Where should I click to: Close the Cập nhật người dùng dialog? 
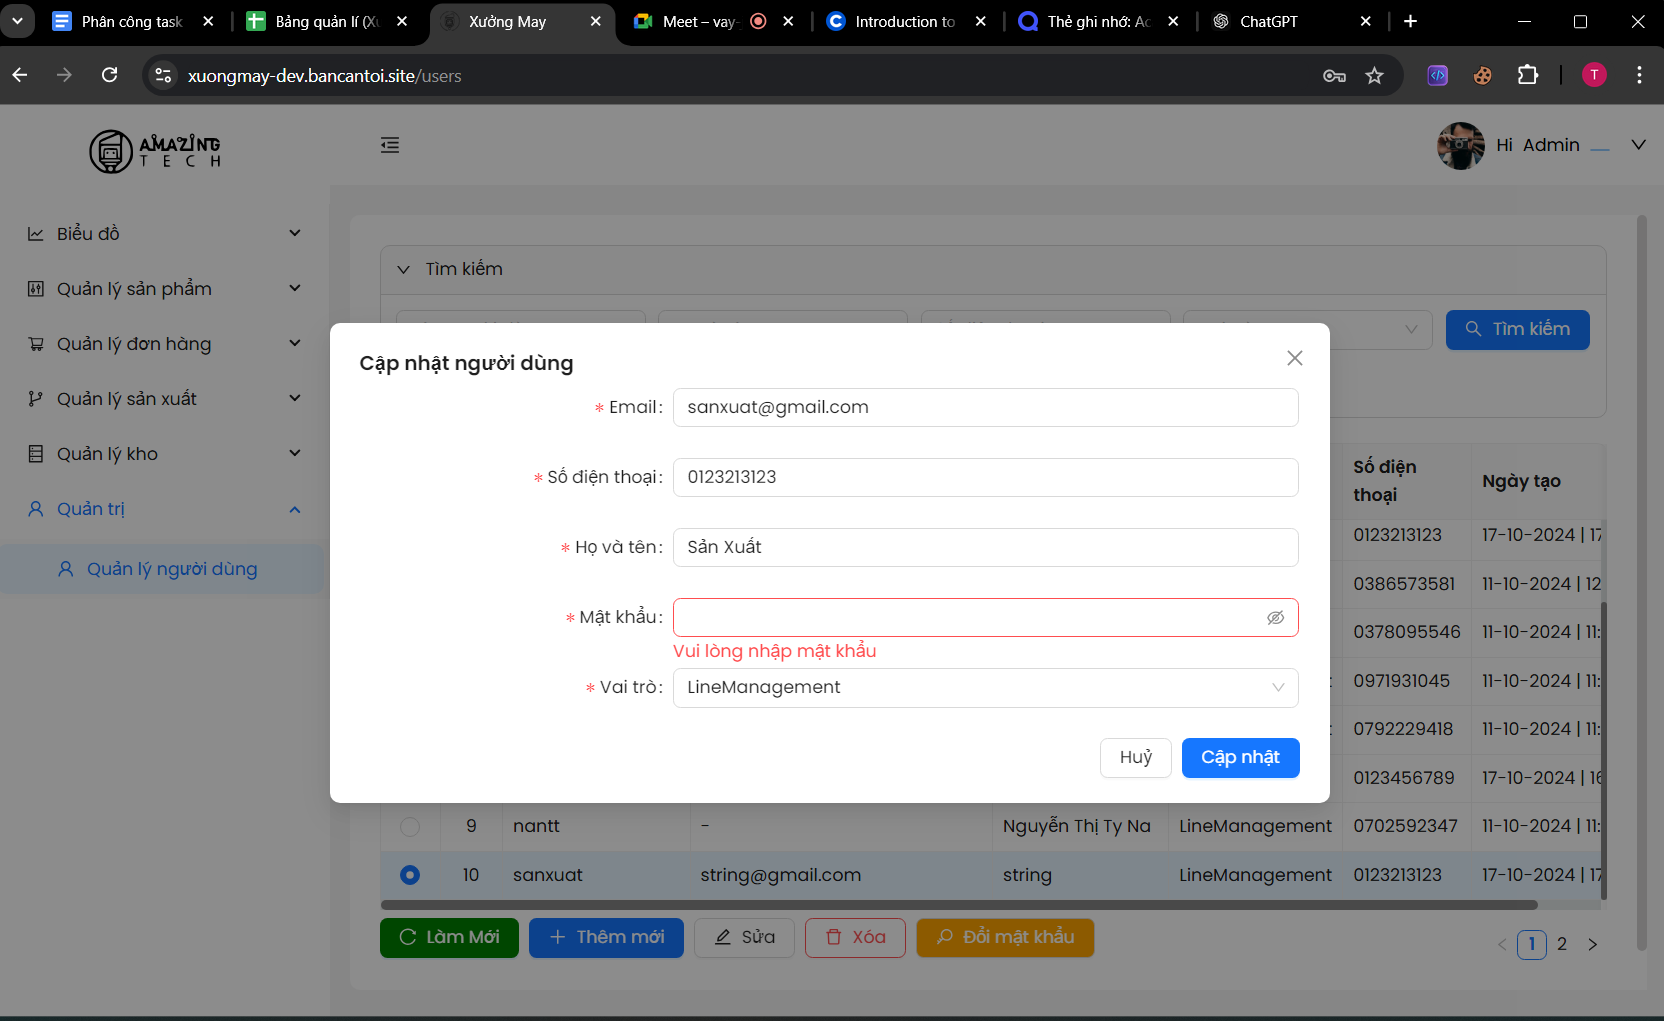tap(1294, 358)
